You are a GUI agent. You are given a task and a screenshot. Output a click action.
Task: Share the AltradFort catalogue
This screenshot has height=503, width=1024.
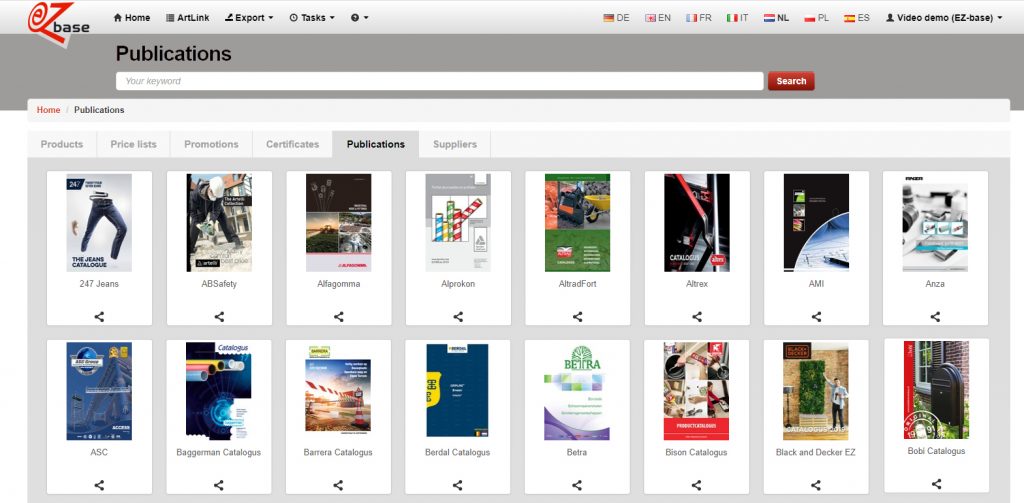point(577,317)
